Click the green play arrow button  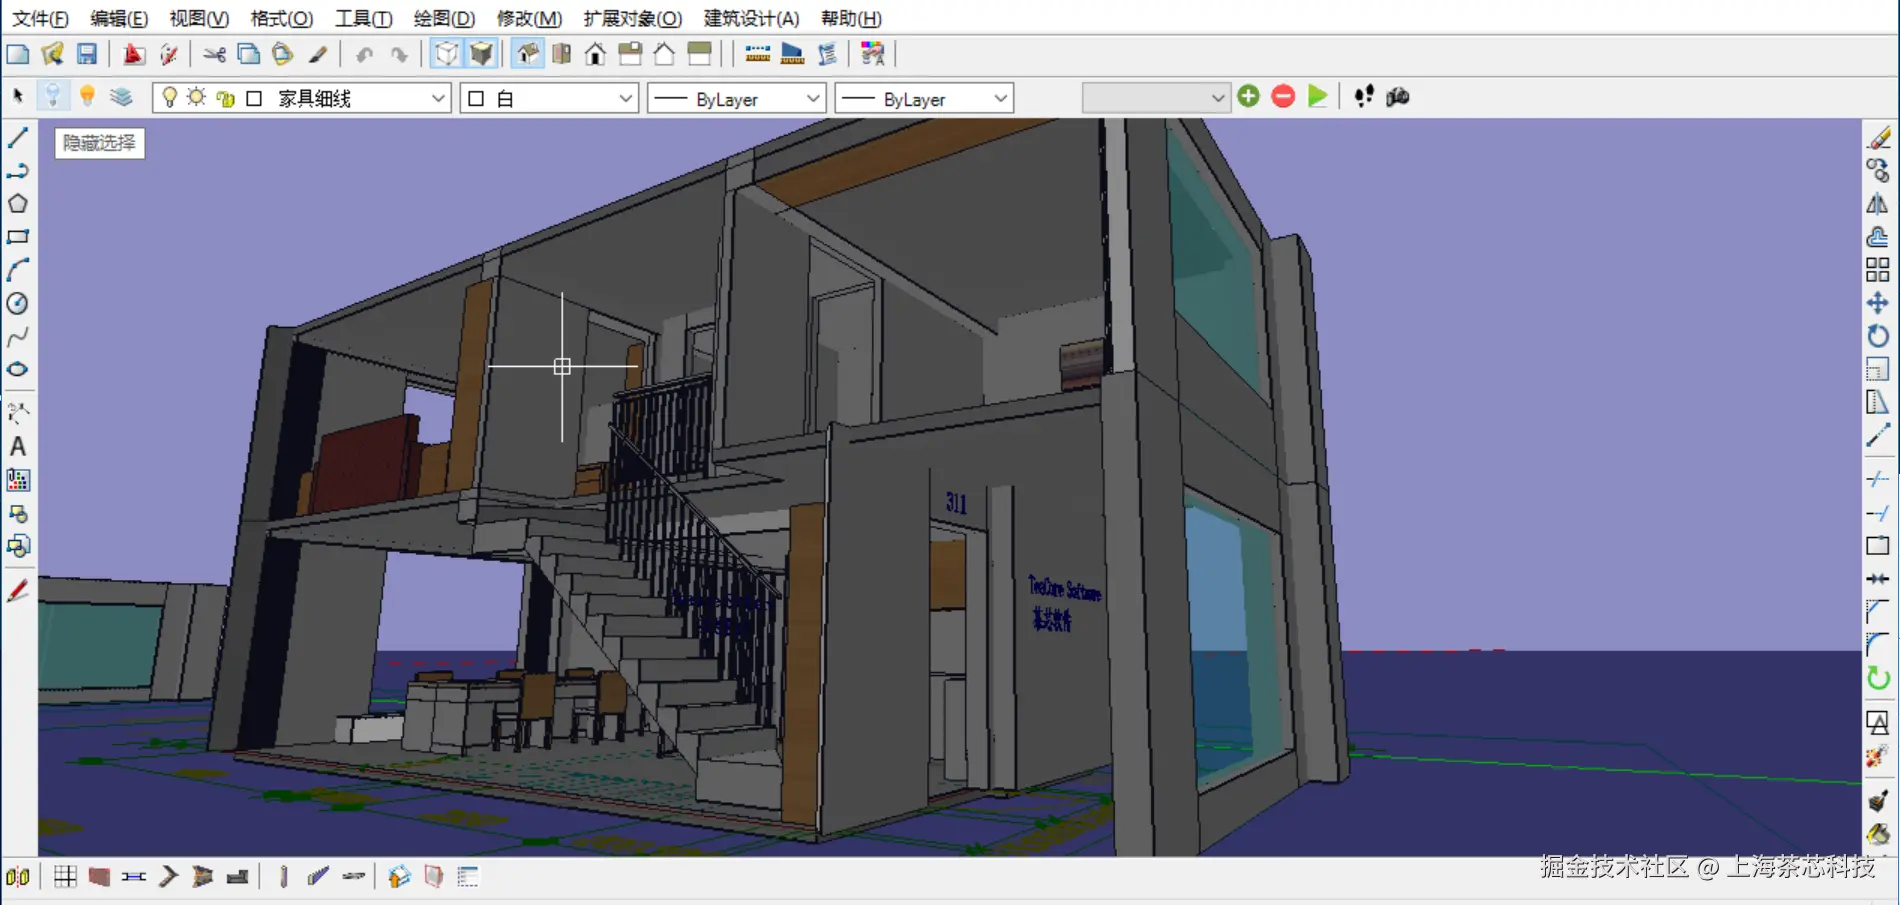tap(1318, 96)
